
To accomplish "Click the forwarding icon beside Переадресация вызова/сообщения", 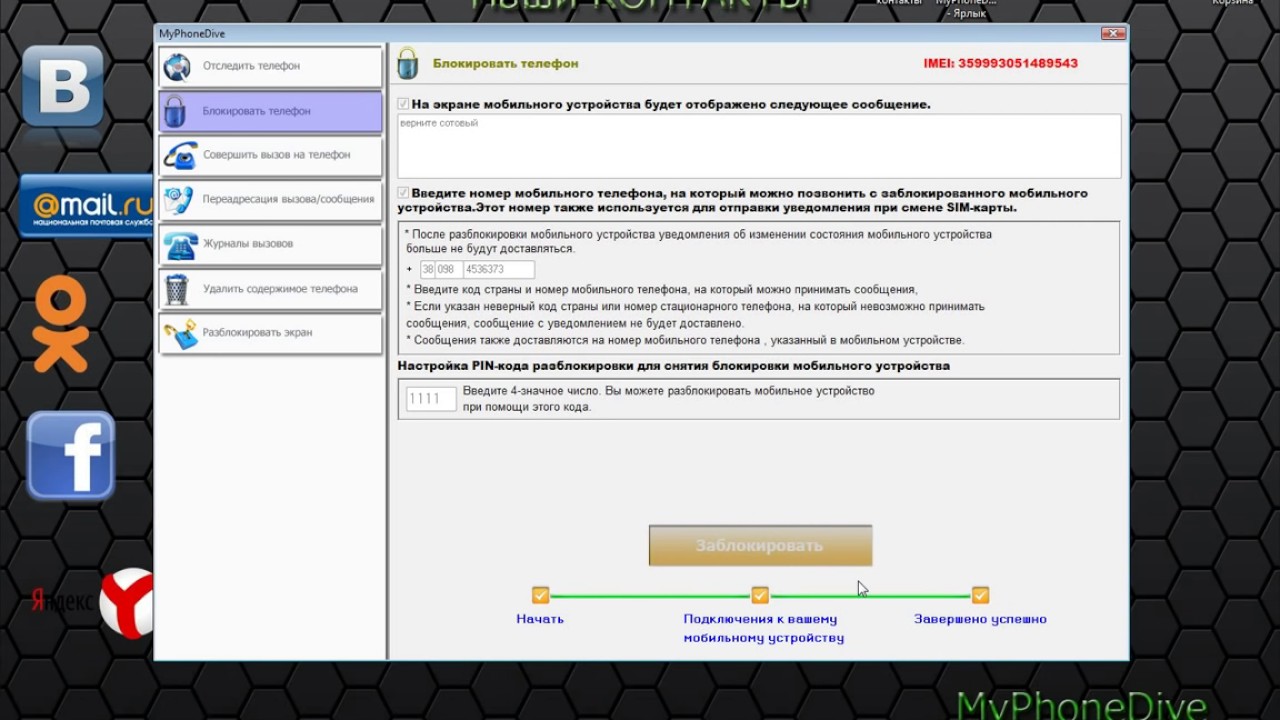I will (178, 199).
